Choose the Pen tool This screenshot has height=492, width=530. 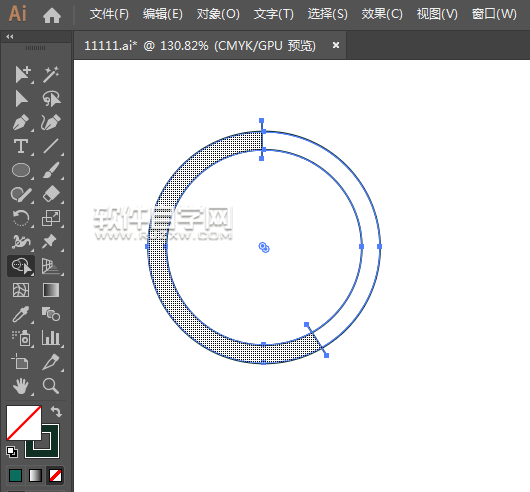pos(21,123)
